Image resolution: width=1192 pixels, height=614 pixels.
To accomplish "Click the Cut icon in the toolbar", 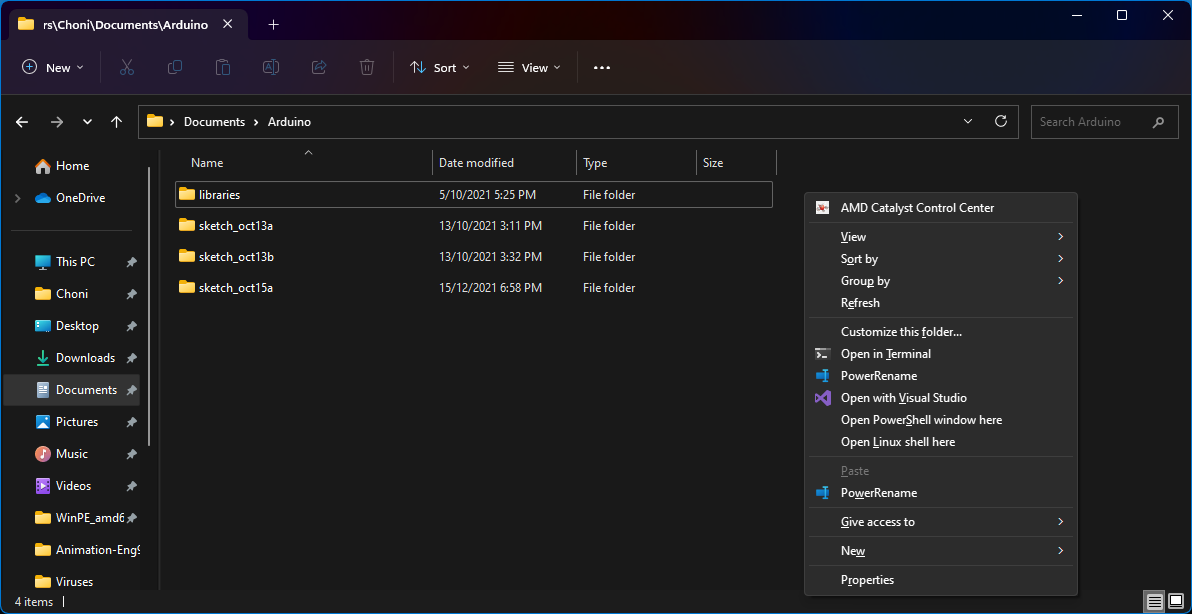I will (126, 67).
